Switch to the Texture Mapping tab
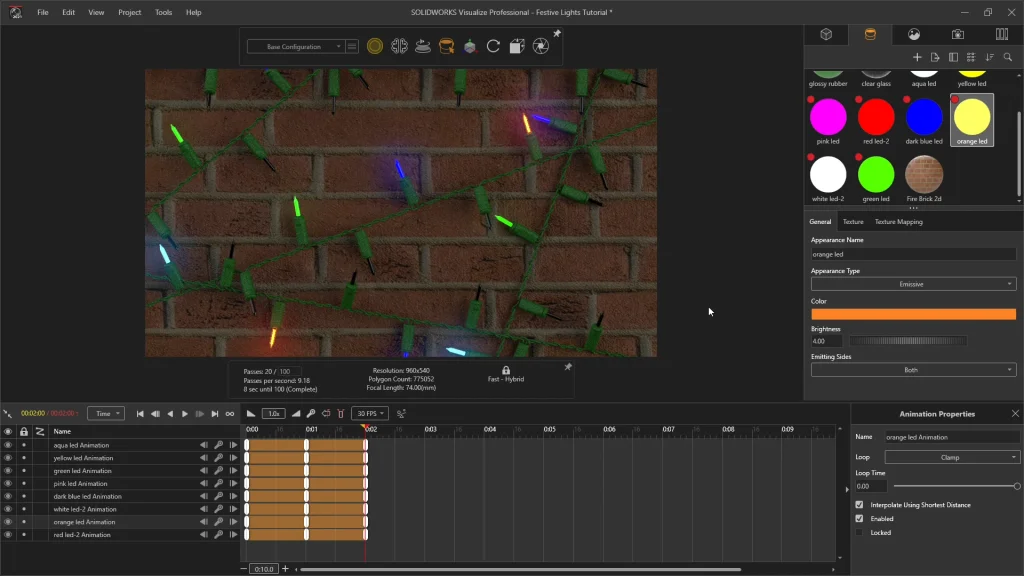The height and width of the screenshot is (576, 1024). coord(898,222)
